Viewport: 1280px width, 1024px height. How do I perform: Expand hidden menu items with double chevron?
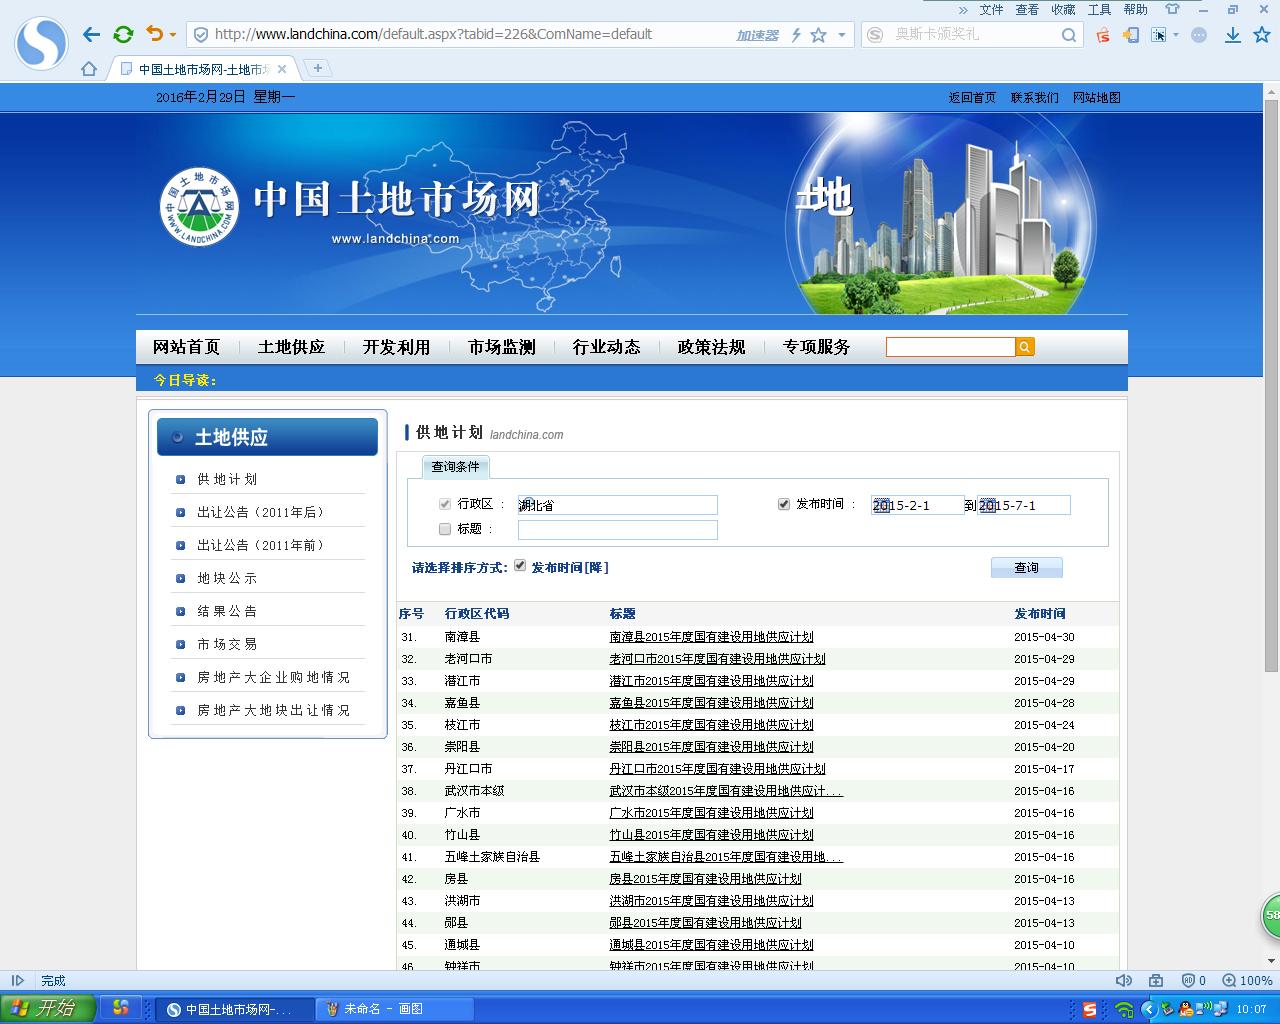(x=963, y=9)
